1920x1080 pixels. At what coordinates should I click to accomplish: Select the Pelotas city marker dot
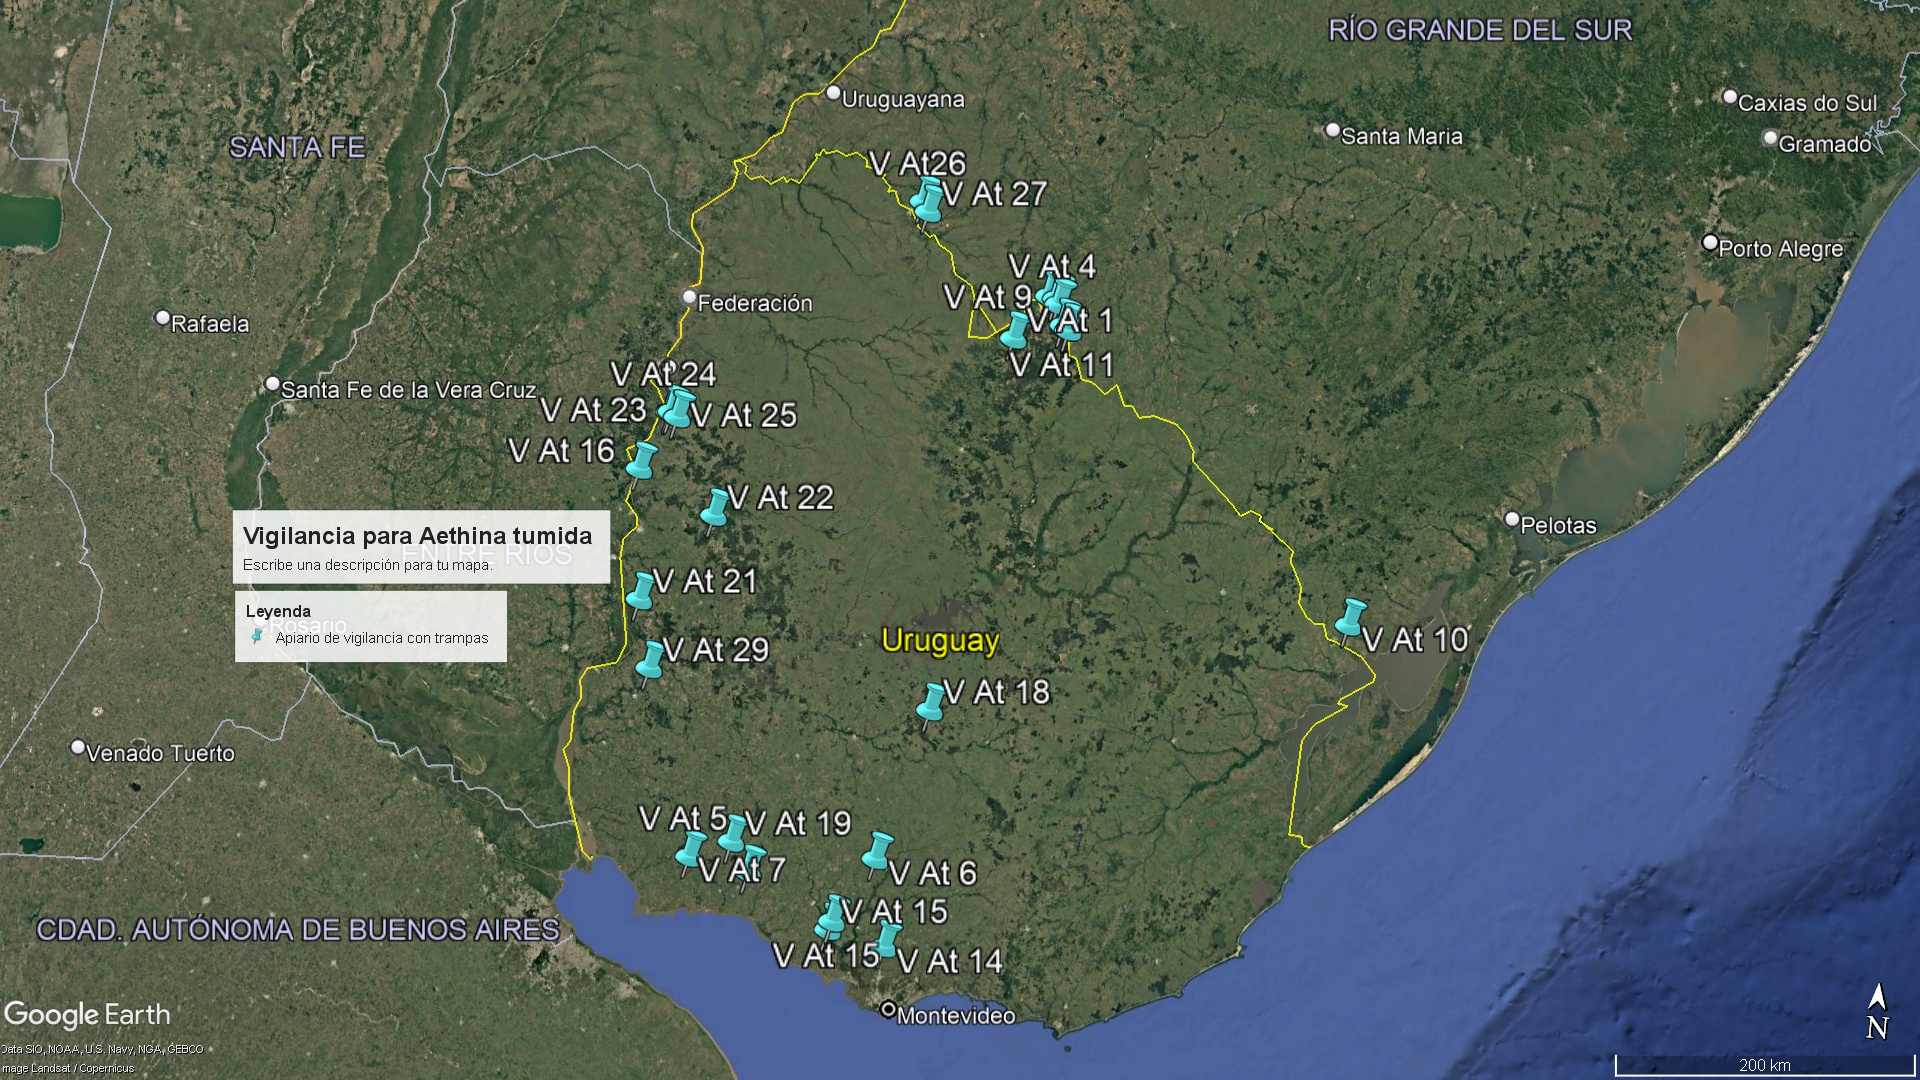[1512, 519]
